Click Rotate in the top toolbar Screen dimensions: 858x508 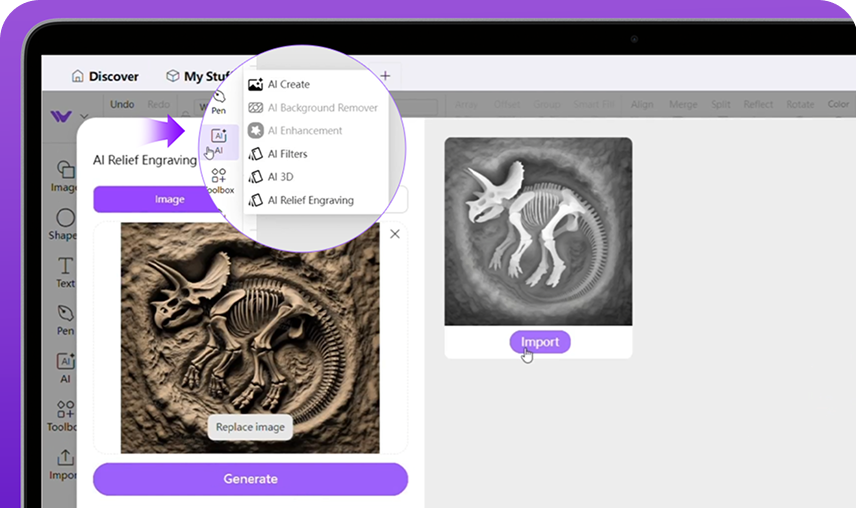point(800,104)
